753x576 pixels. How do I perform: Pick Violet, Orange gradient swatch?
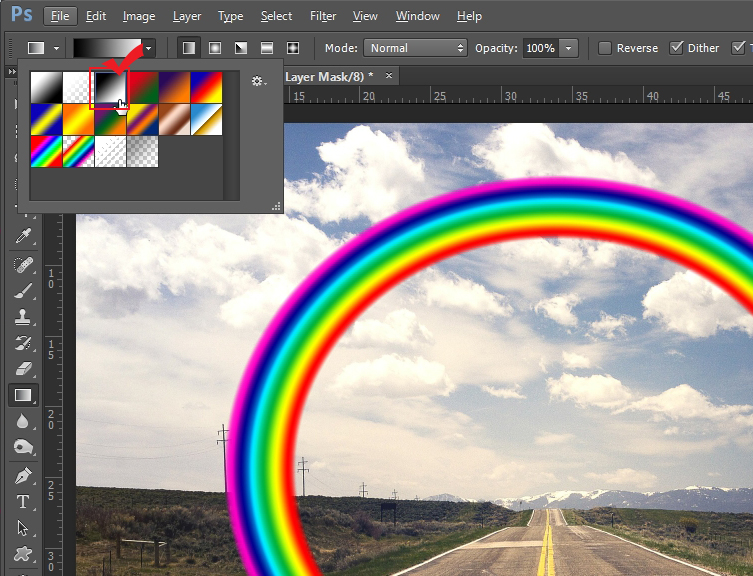point(175,87)
